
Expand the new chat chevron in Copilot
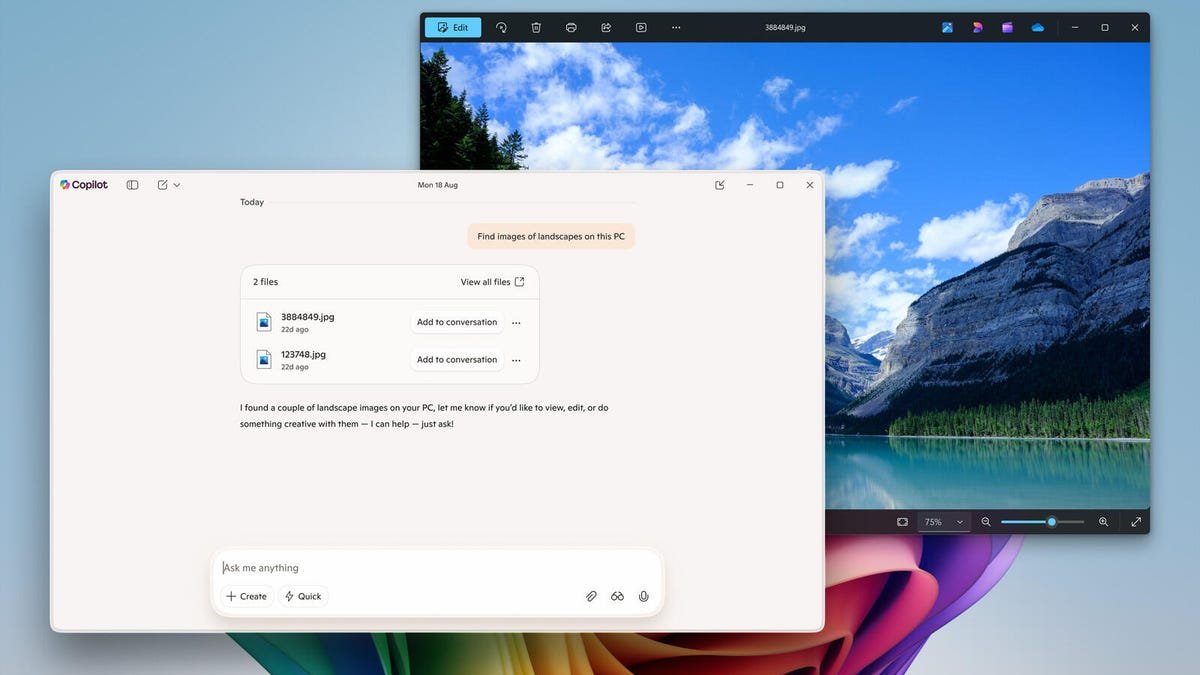click(176, 184)
